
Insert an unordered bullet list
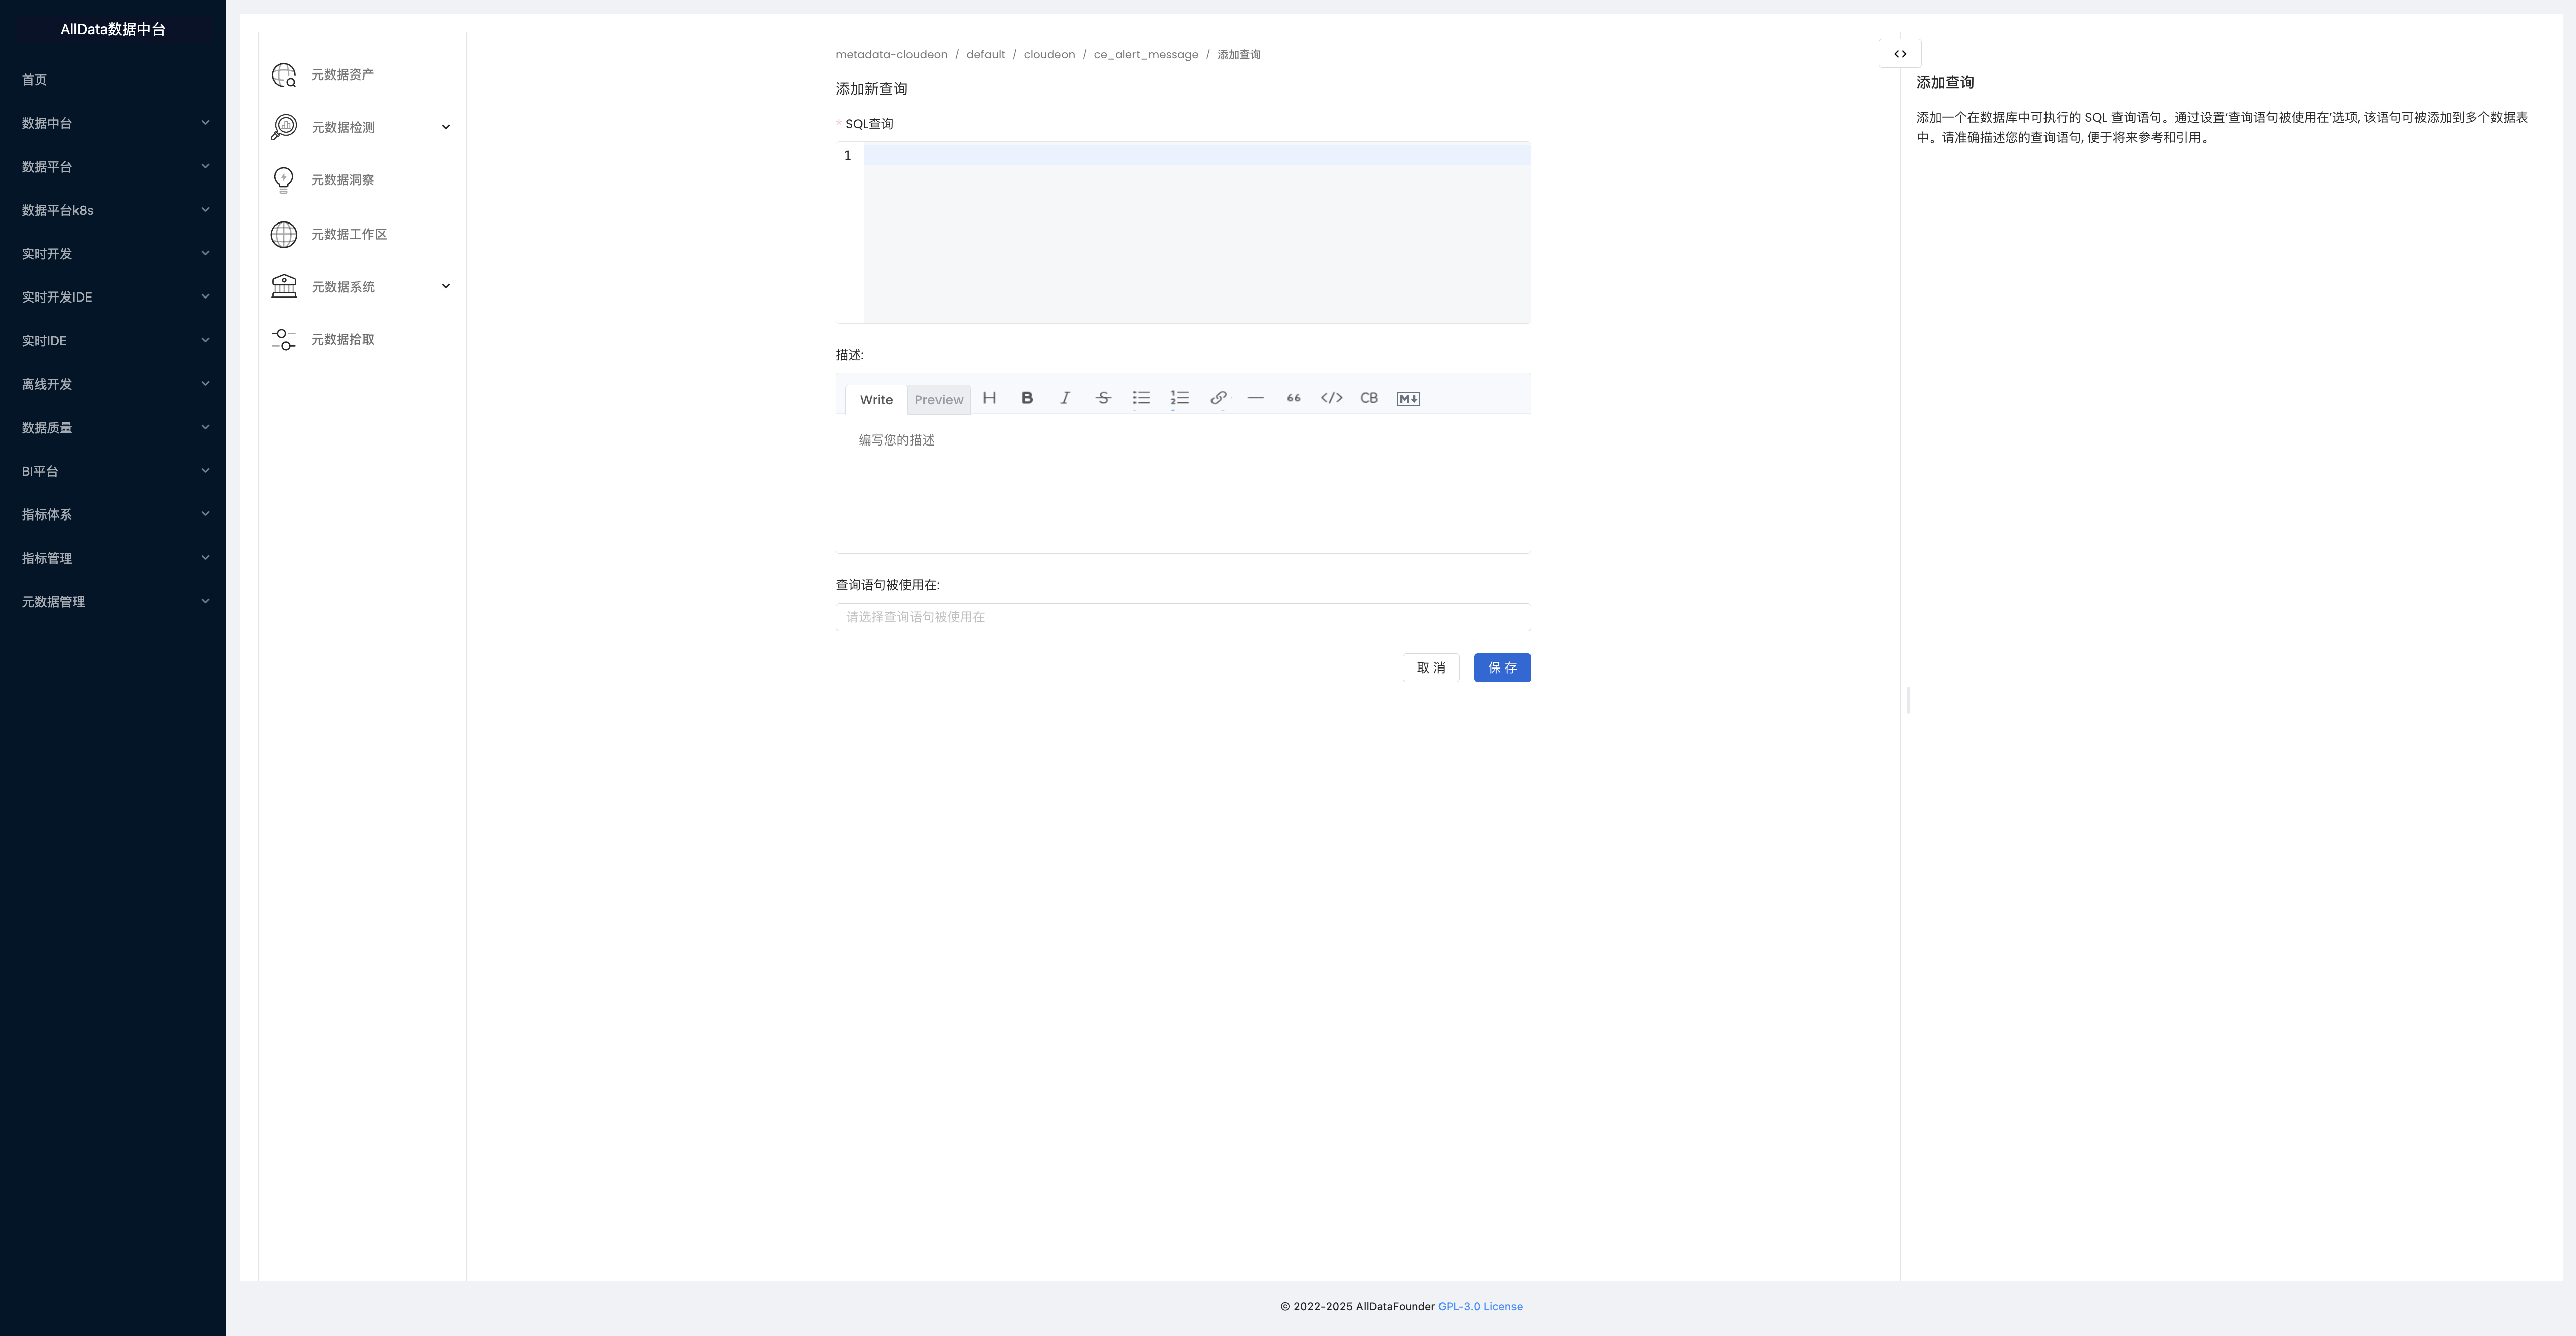tap(1141, 398)
